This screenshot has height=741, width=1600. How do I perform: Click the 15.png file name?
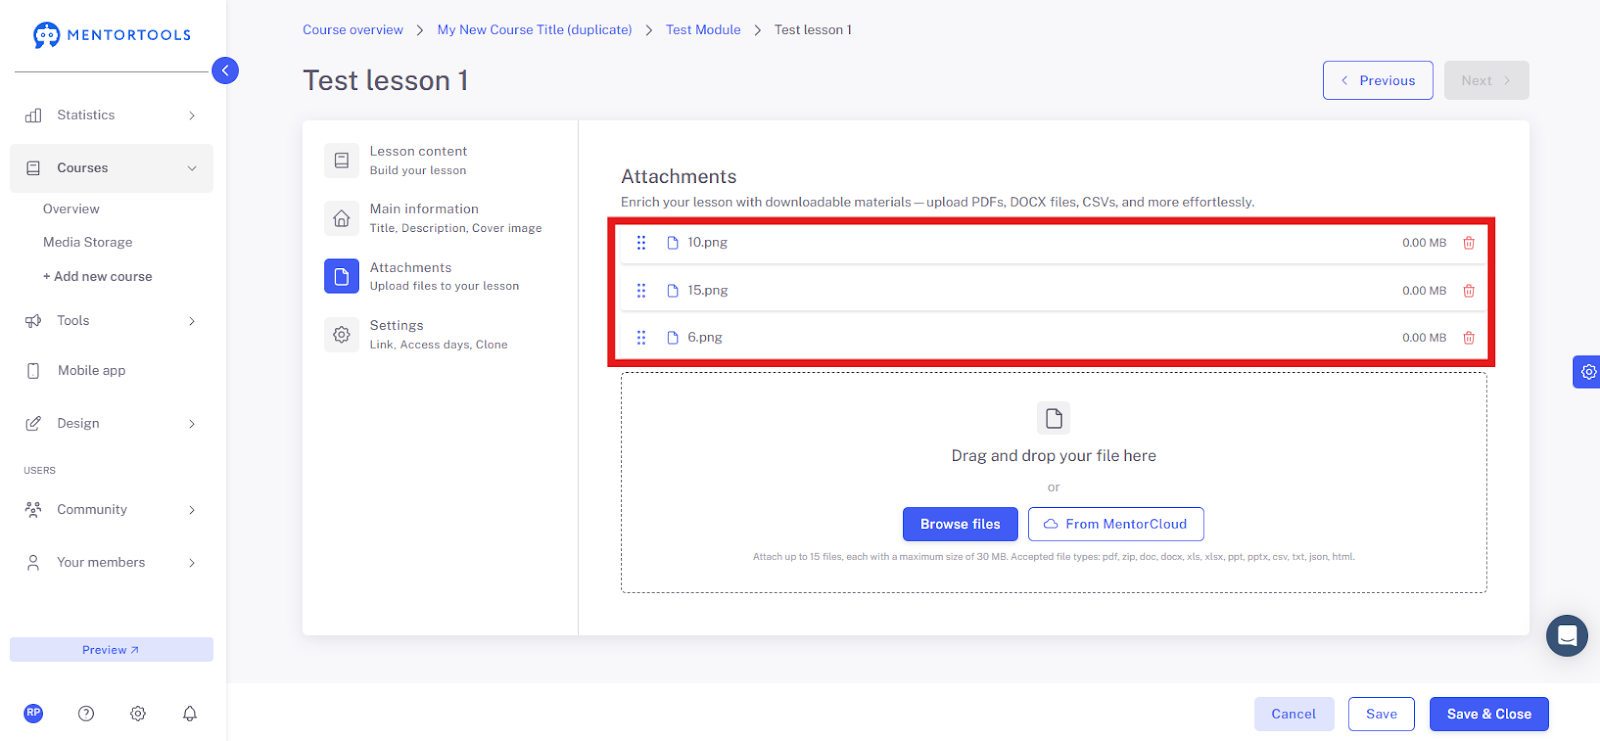point(707,291)
